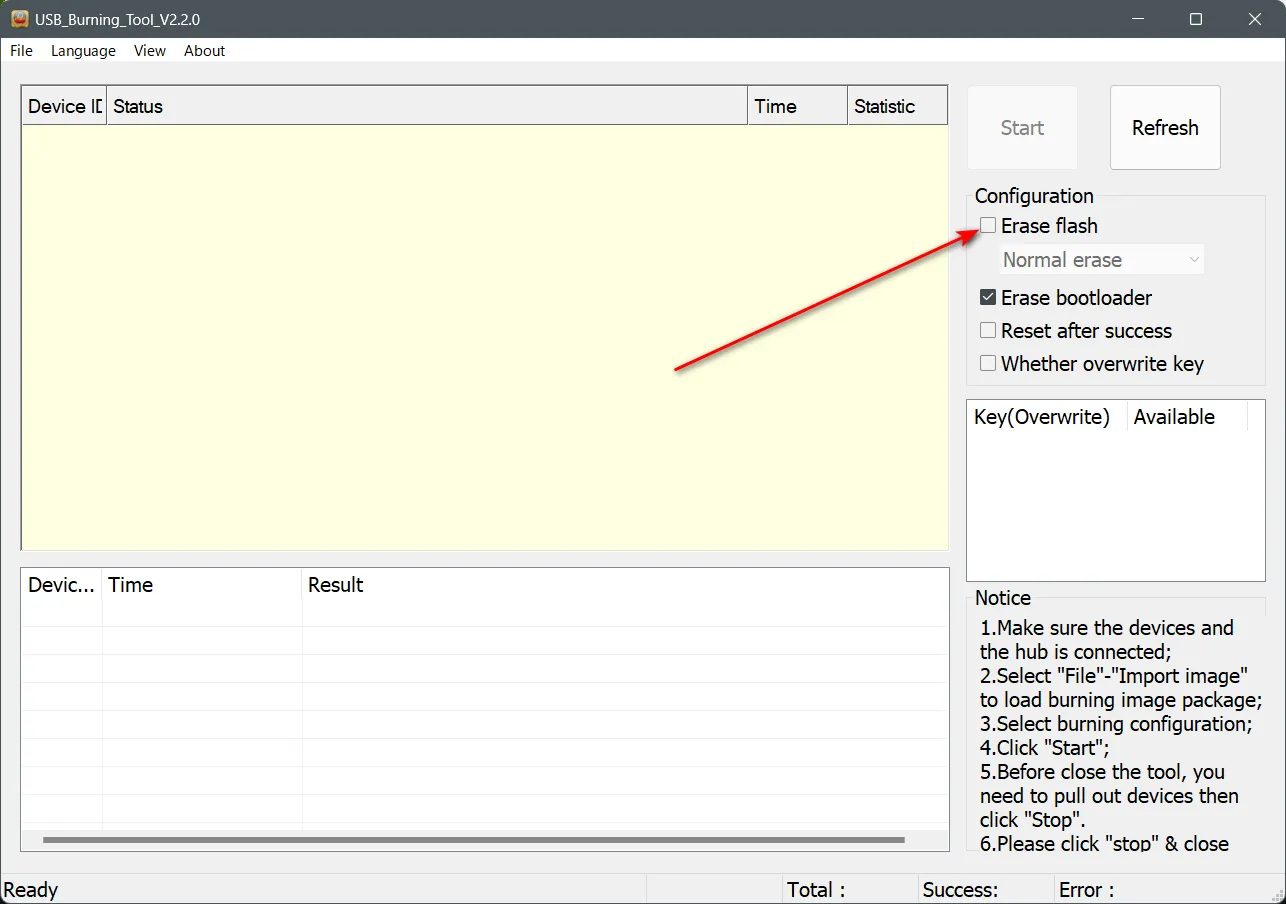Toggle Whether overwrite key checkbox
The height and width of the screenshot is (904, 1286).
pyautogui.click(x=988, y=363)
